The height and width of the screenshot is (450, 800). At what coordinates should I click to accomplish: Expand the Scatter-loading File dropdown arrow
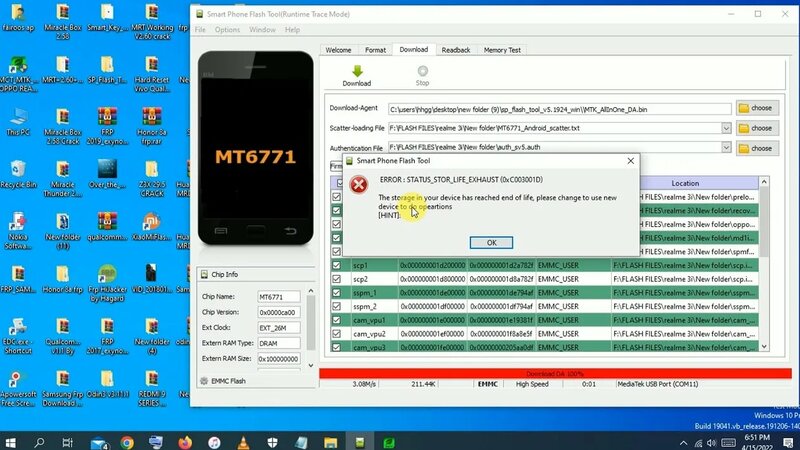726,128
